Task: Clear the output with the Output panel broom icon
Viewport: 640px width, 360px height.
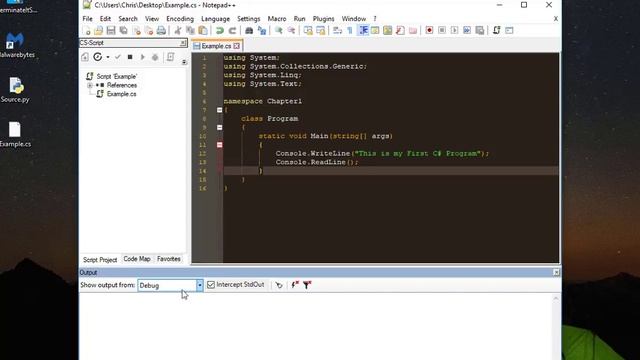Action: point(279,285)
